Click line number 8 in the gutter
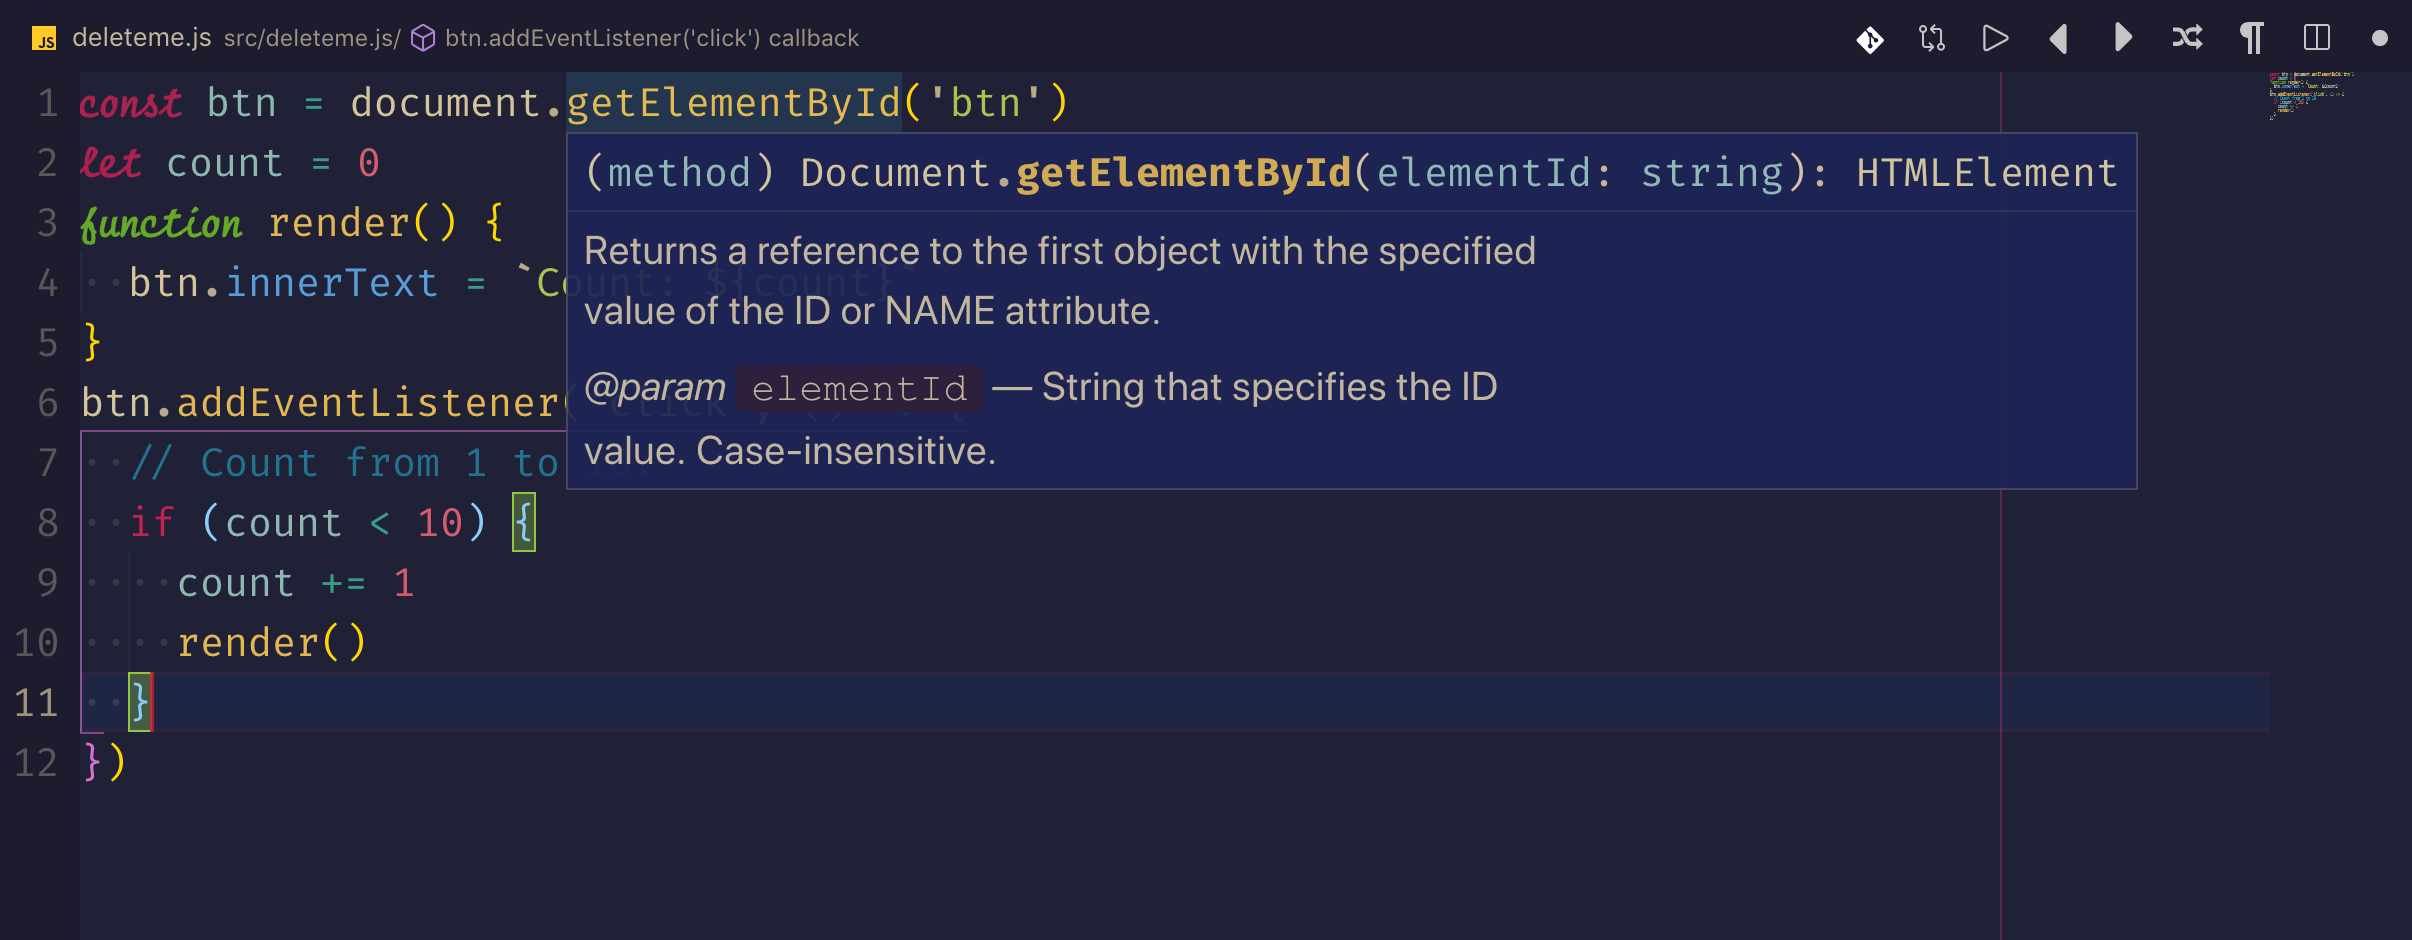Image resolution: width=2412 pixels, height=940 pixels. click(46, 522)
